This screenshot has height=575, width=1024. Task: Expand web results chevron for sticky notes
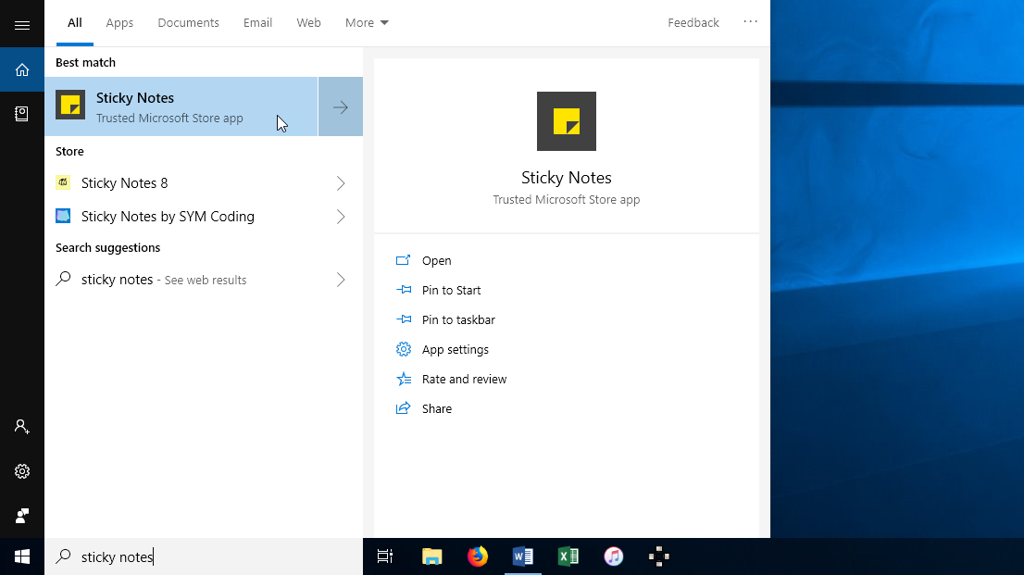pos(340,280)
